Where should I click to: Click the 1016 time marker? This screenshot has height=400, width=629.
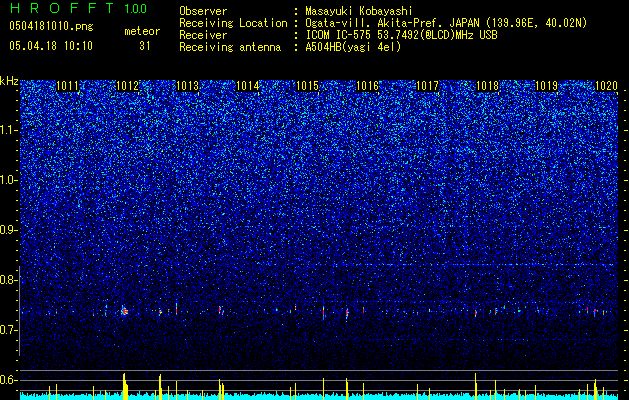pyautogui.click(x=367, y=86)
